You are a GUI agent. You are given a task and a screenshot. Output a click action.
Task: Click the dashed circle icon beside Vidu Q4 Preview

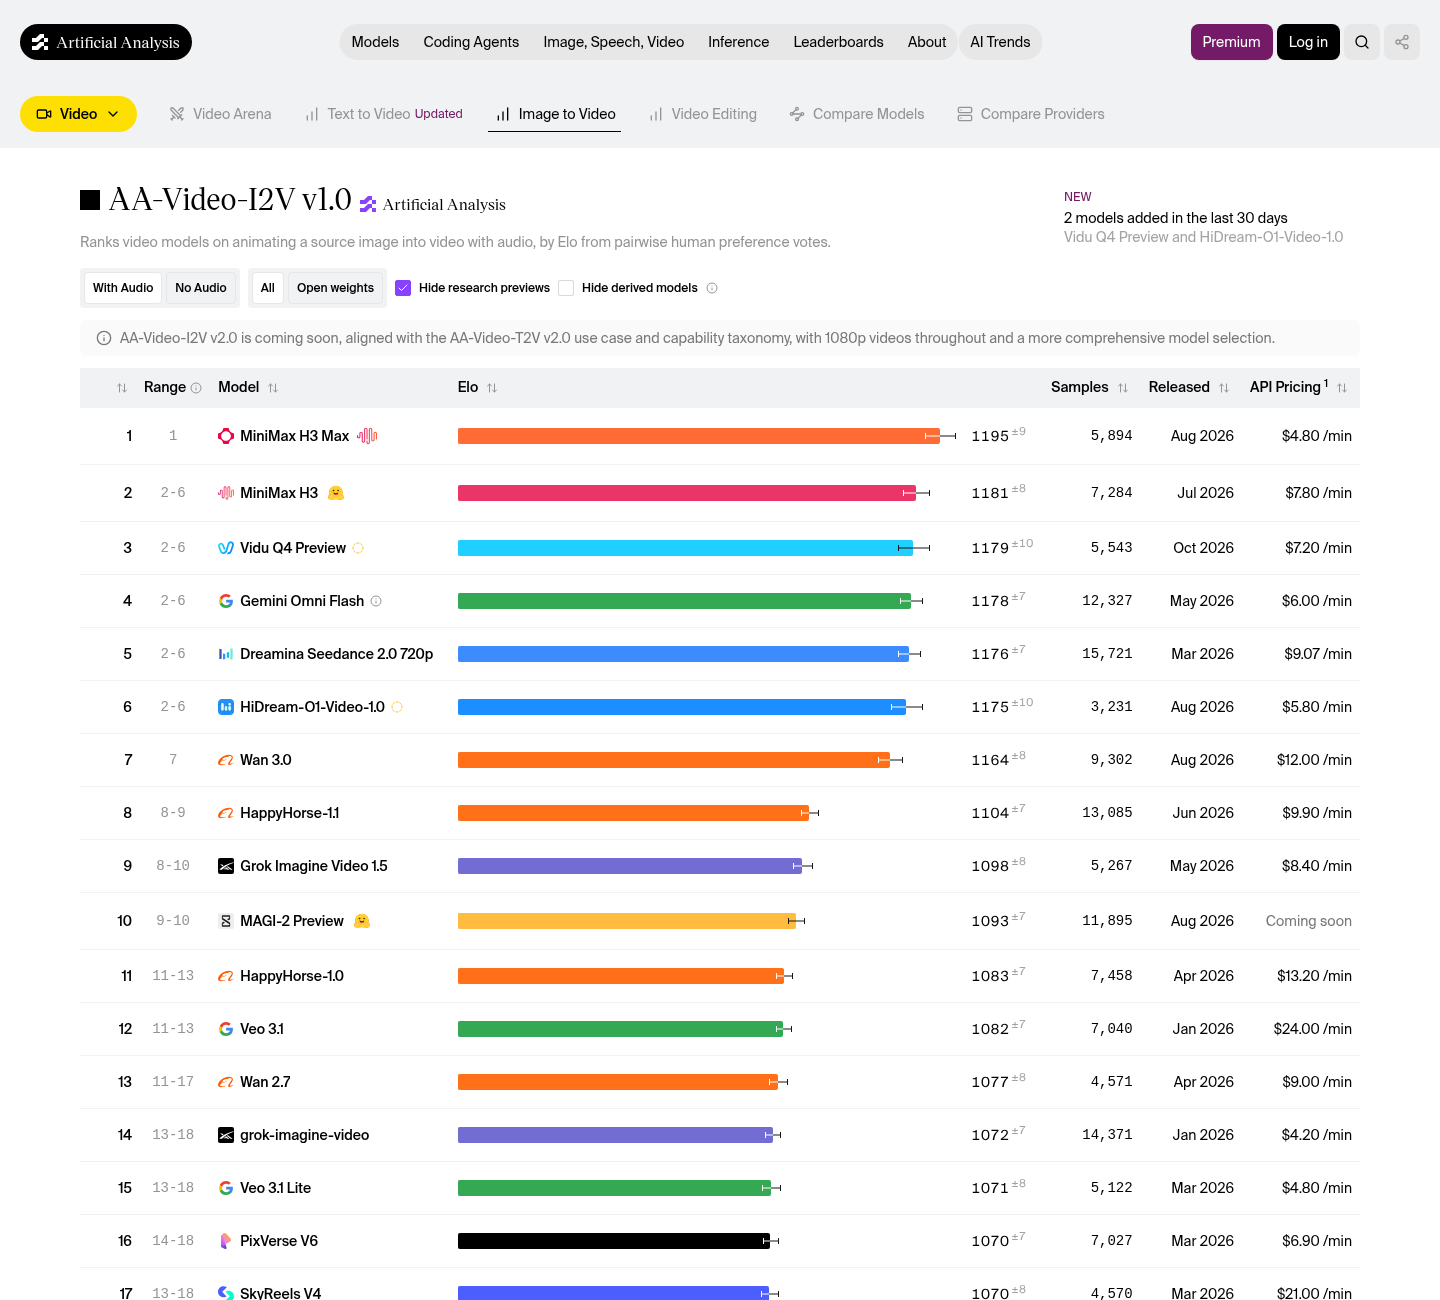tap(358, 548)
